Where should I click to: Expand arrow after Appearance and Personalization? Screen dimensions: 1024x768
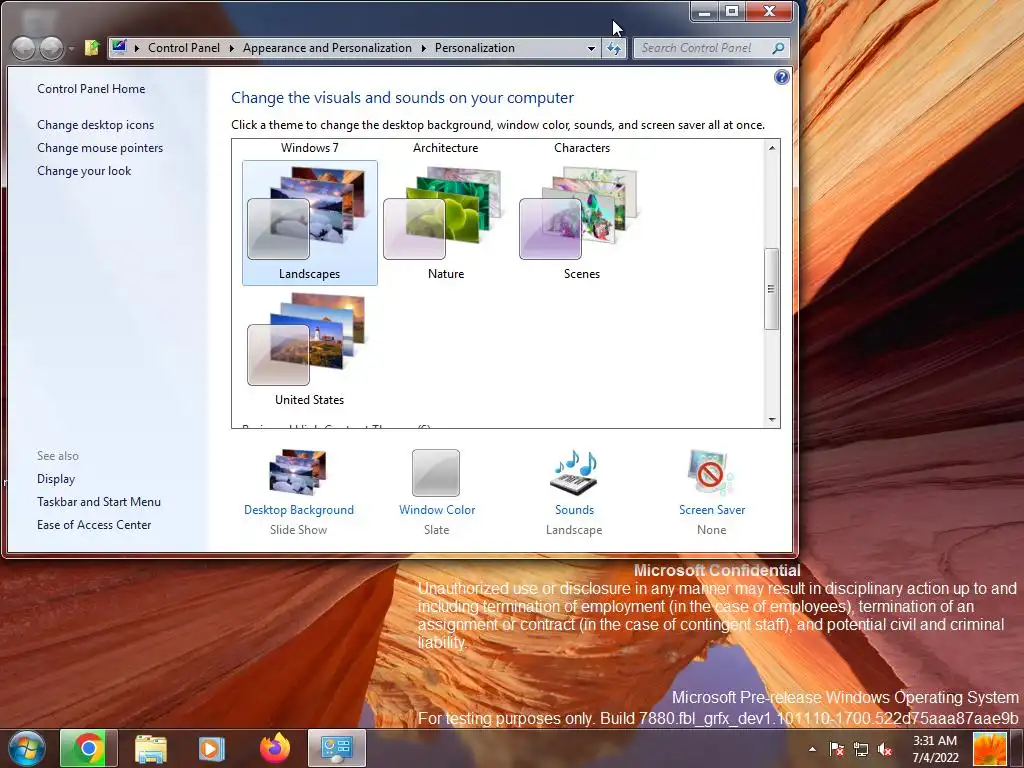[x=424, y=48]
